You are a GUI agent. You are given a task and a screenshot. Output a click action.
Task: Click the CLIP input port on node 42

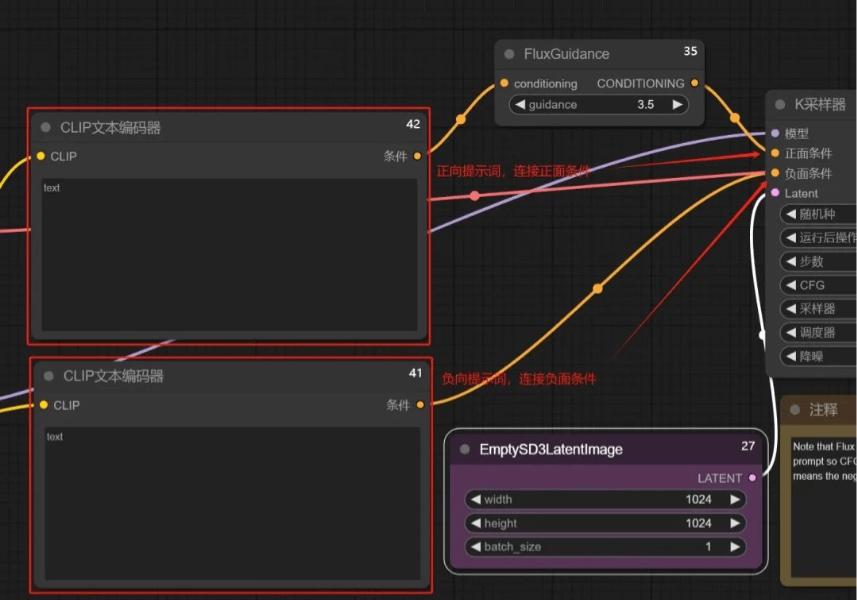point(40,156)
